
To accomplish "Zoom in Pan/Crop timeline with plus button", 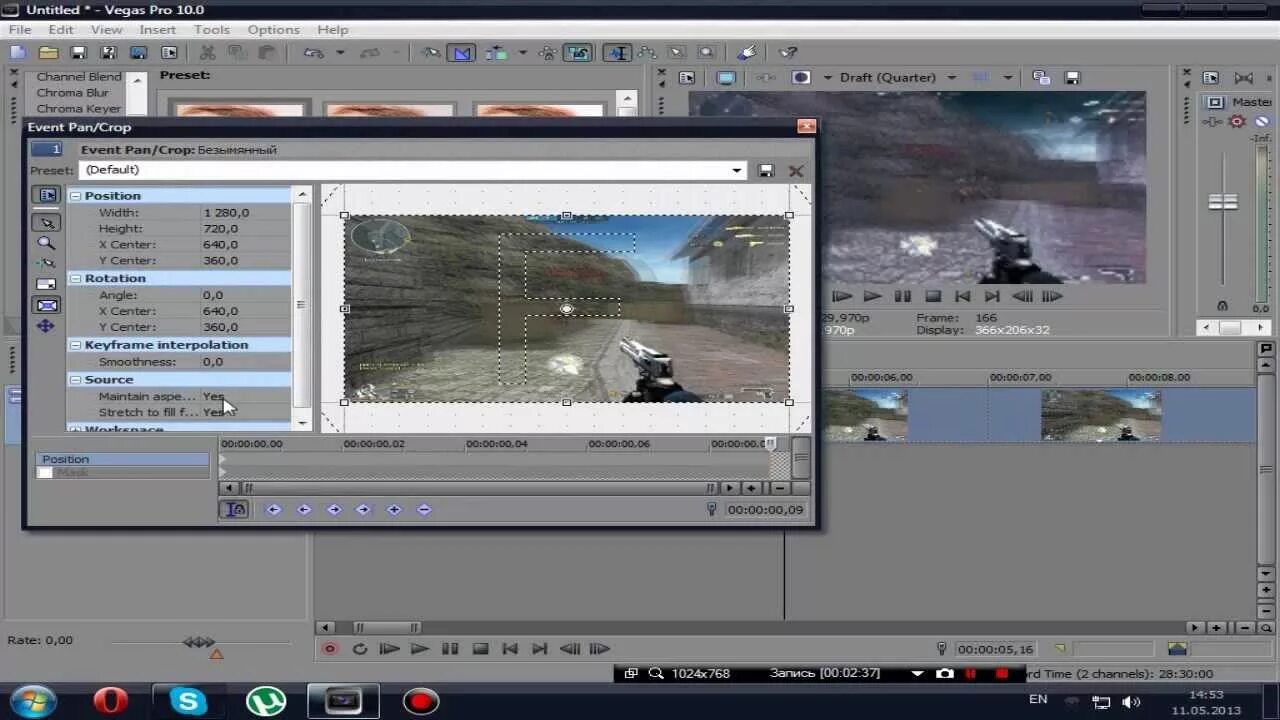I will point(752,488).
